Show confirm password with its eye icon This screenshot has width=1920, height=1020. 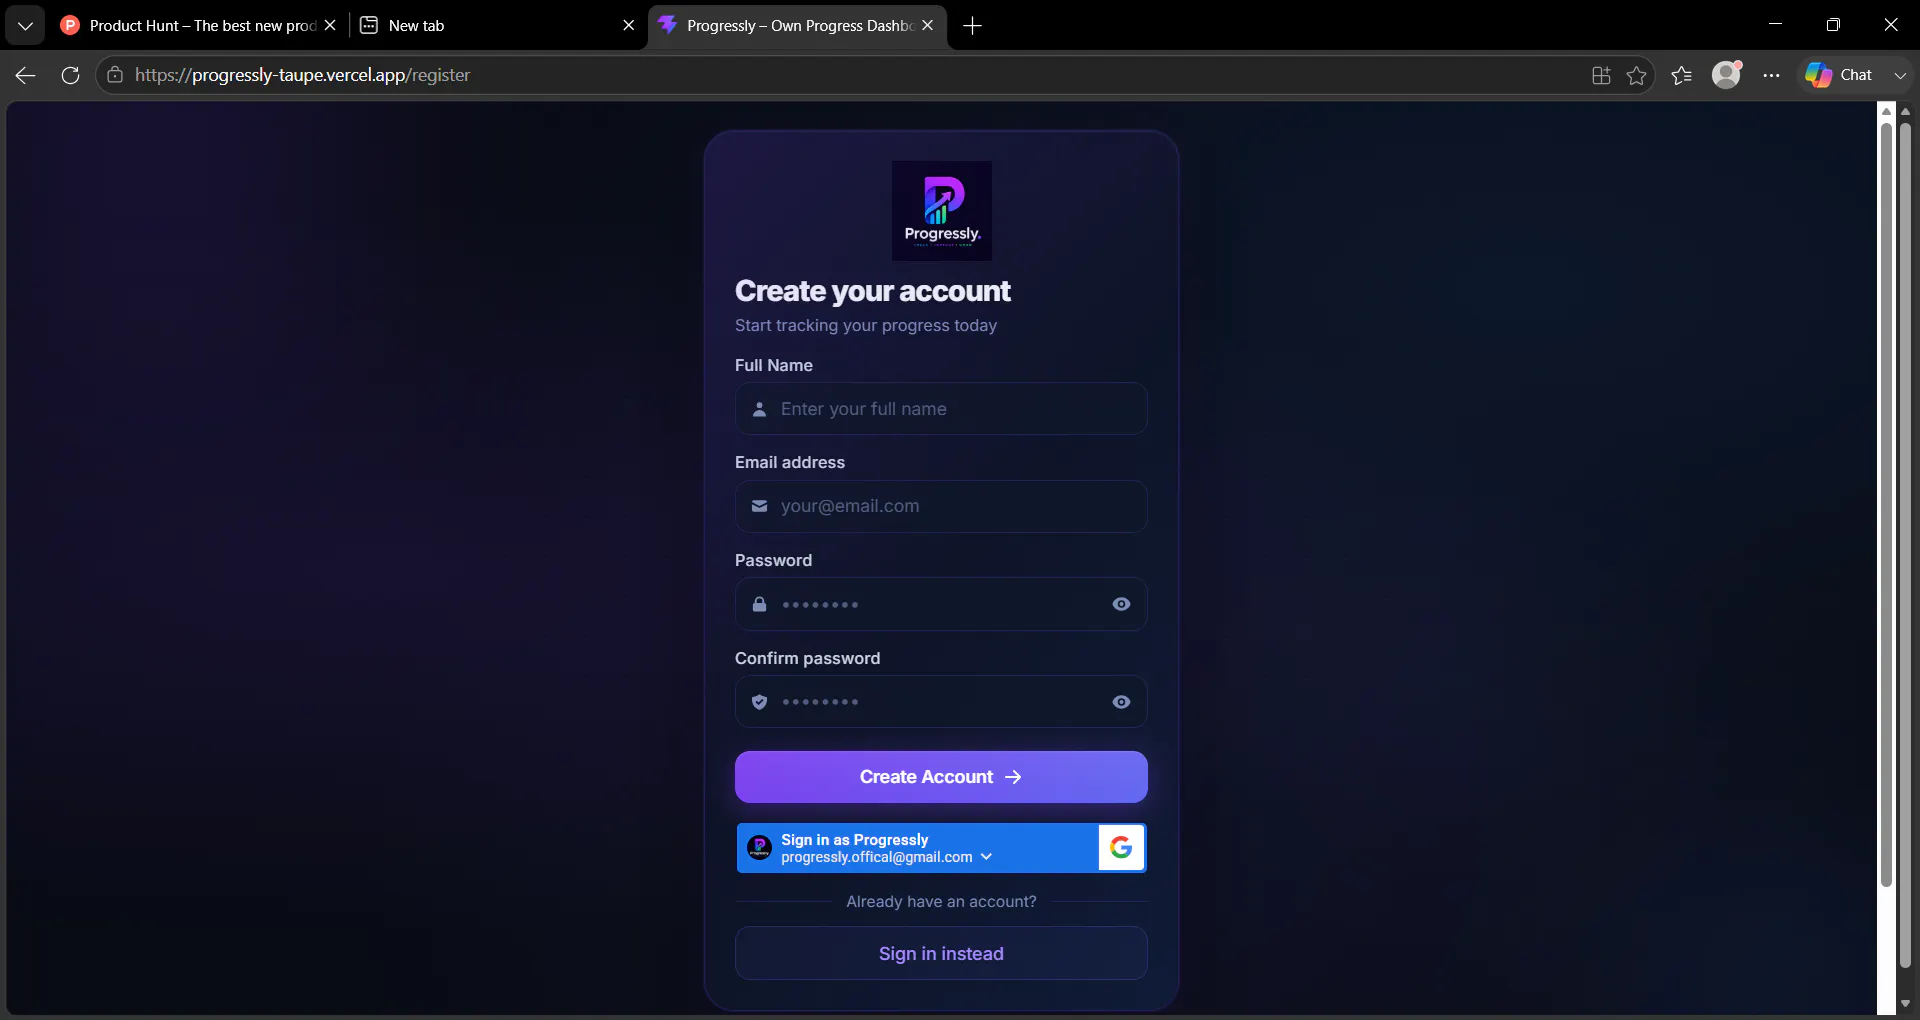pyautogui.click(x=1121, y=702)
